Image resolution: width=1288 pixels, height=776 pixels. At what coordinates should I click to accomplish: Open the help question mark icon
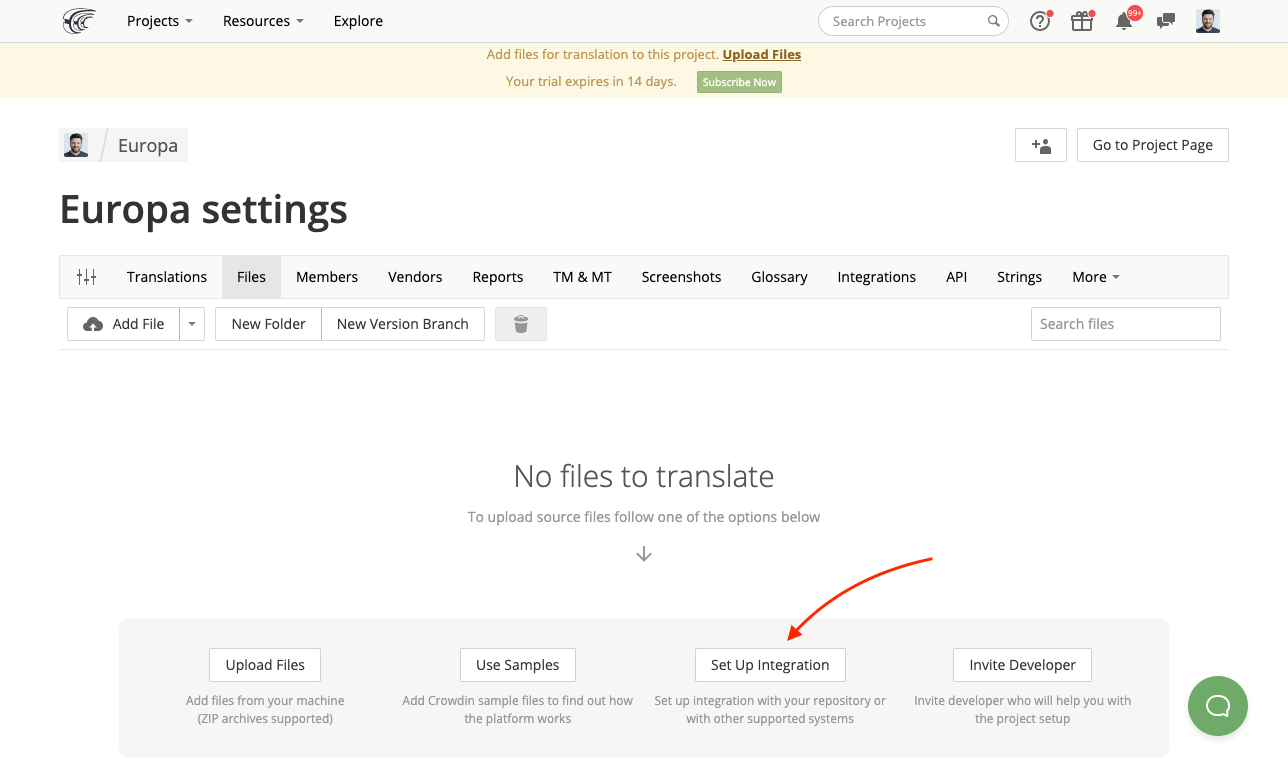[1040, 21]
